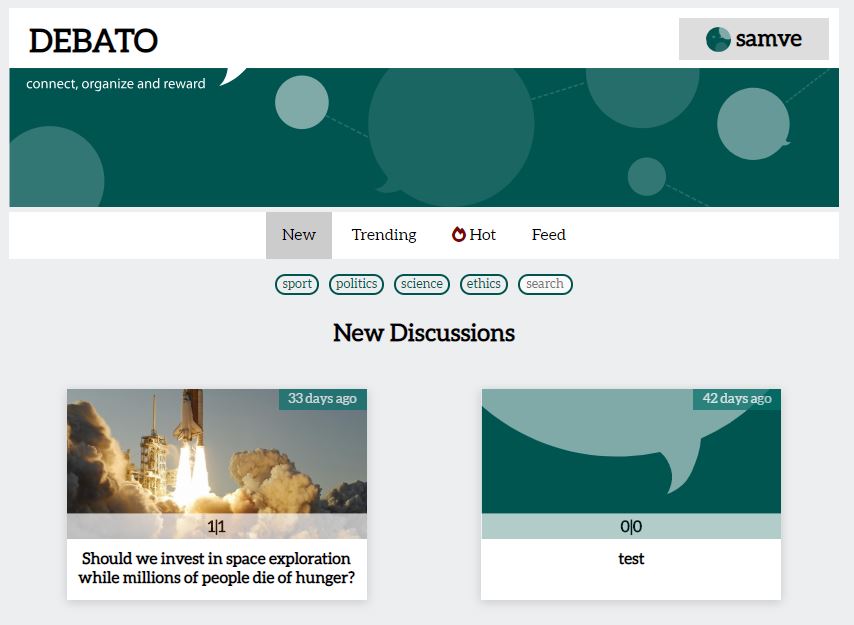854x625 pixels.
Task: Click the samve avatar icon
Action: tap(718, 39)
